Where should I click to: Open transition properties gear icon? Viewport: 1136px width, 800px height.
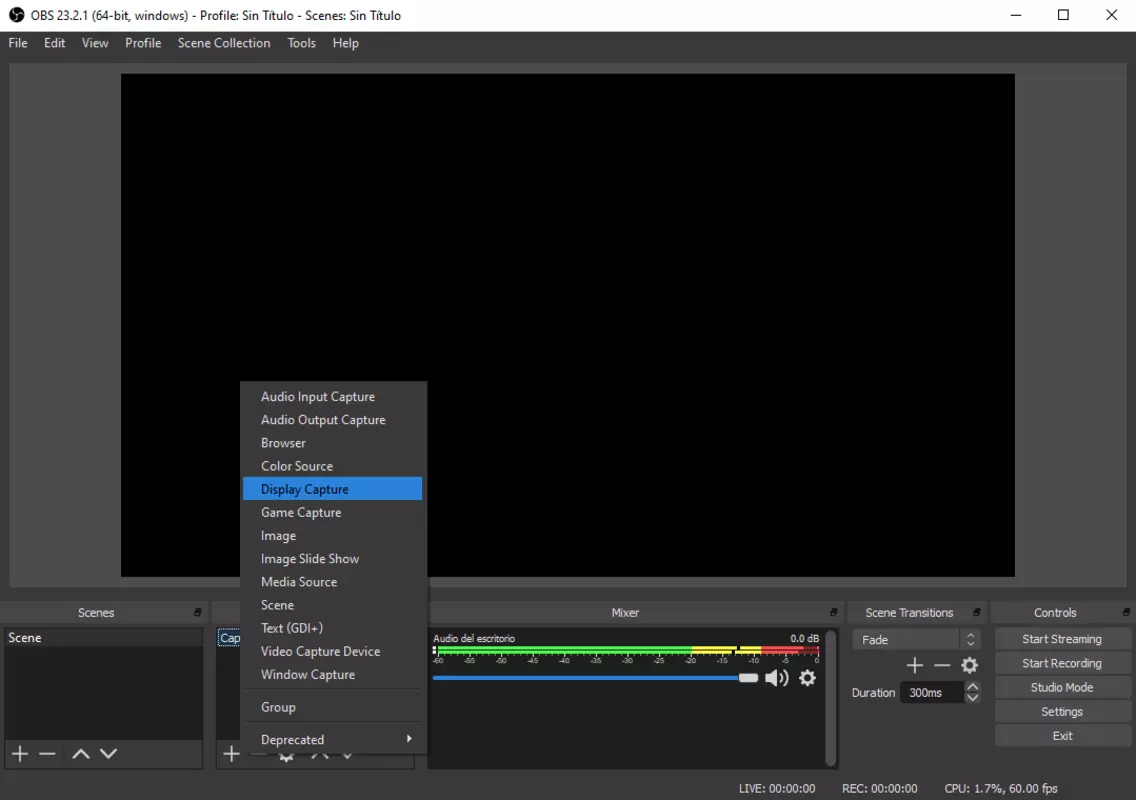(969, 664)
